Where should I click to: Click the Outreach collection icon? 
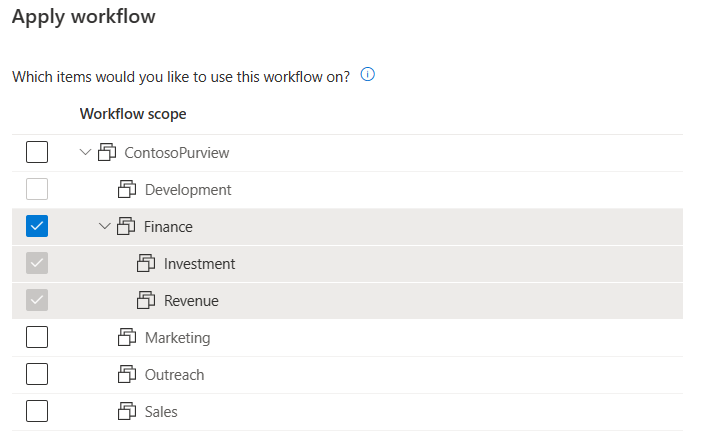(x=127, y=374)
